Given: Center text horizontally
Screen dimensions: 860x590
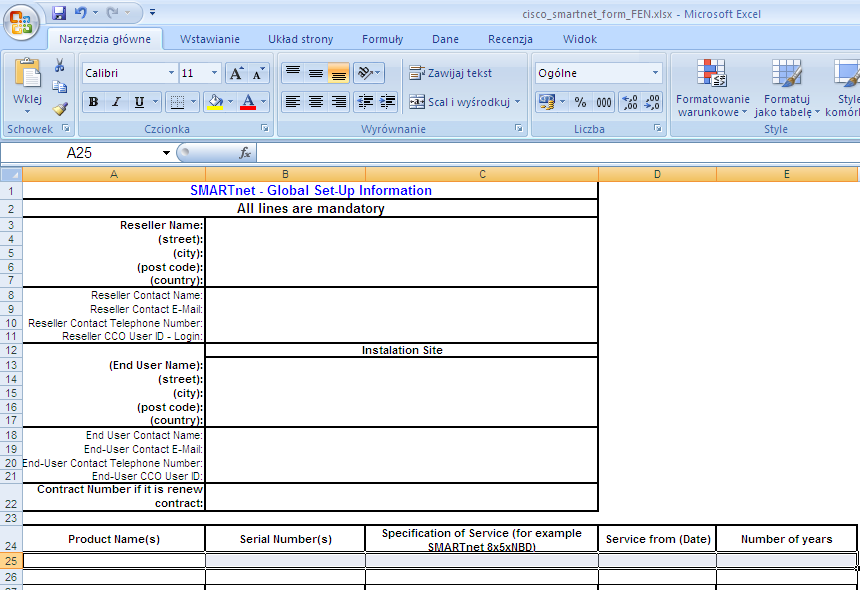Looking at the screenshot, I should (316, 102).
